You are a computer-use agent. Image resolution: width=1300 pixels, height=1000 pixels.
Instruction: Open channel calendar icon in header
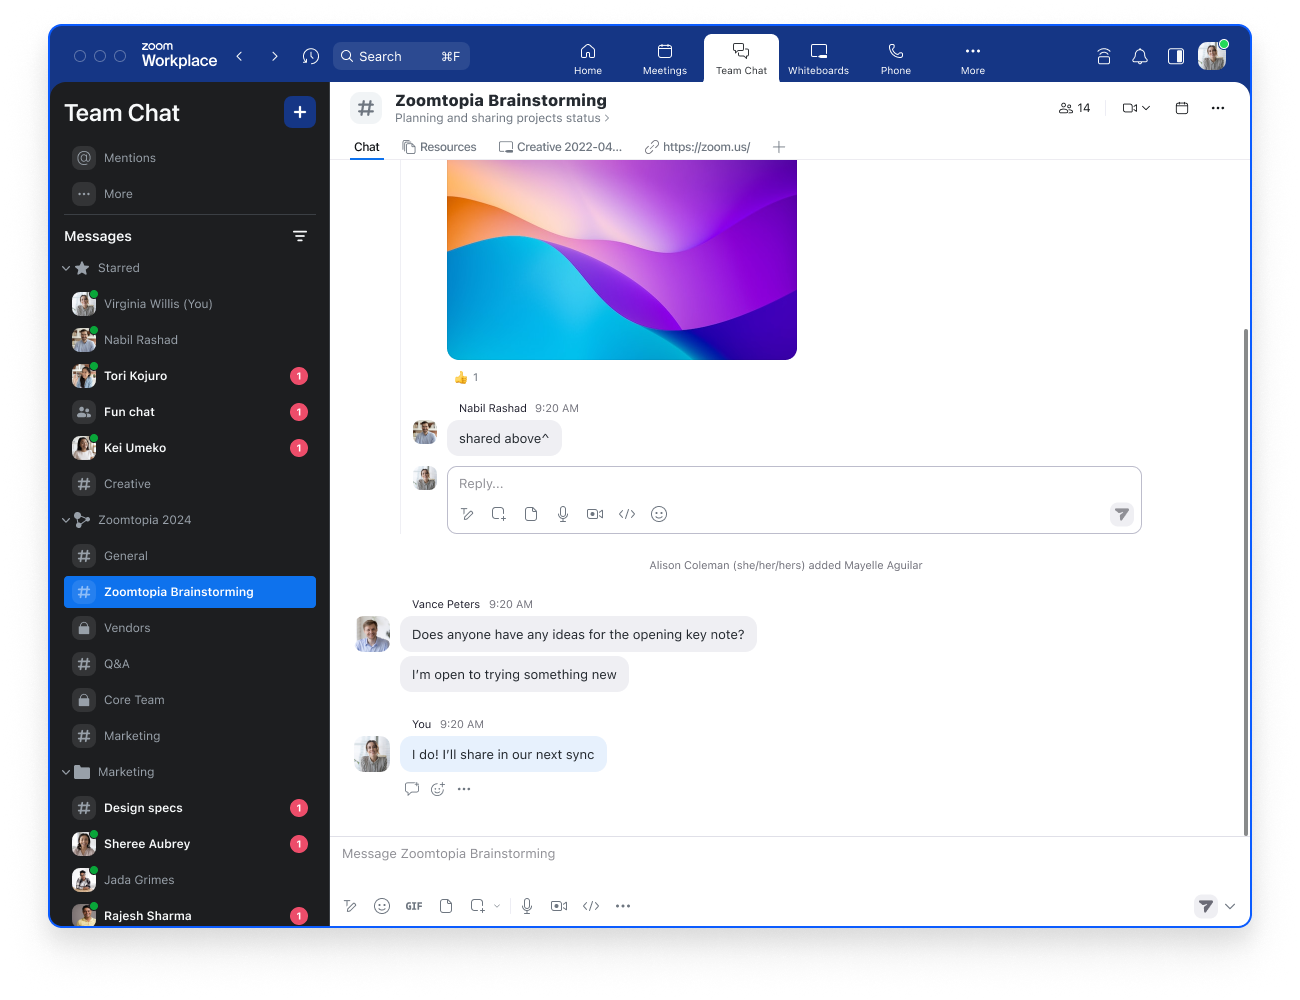(x=1182, y=108)
